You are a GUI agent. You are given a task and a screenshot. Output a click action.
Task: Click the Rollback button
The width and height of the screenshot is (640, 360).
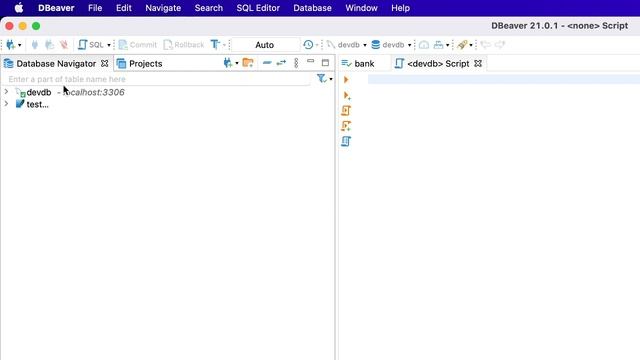[184, 44]
